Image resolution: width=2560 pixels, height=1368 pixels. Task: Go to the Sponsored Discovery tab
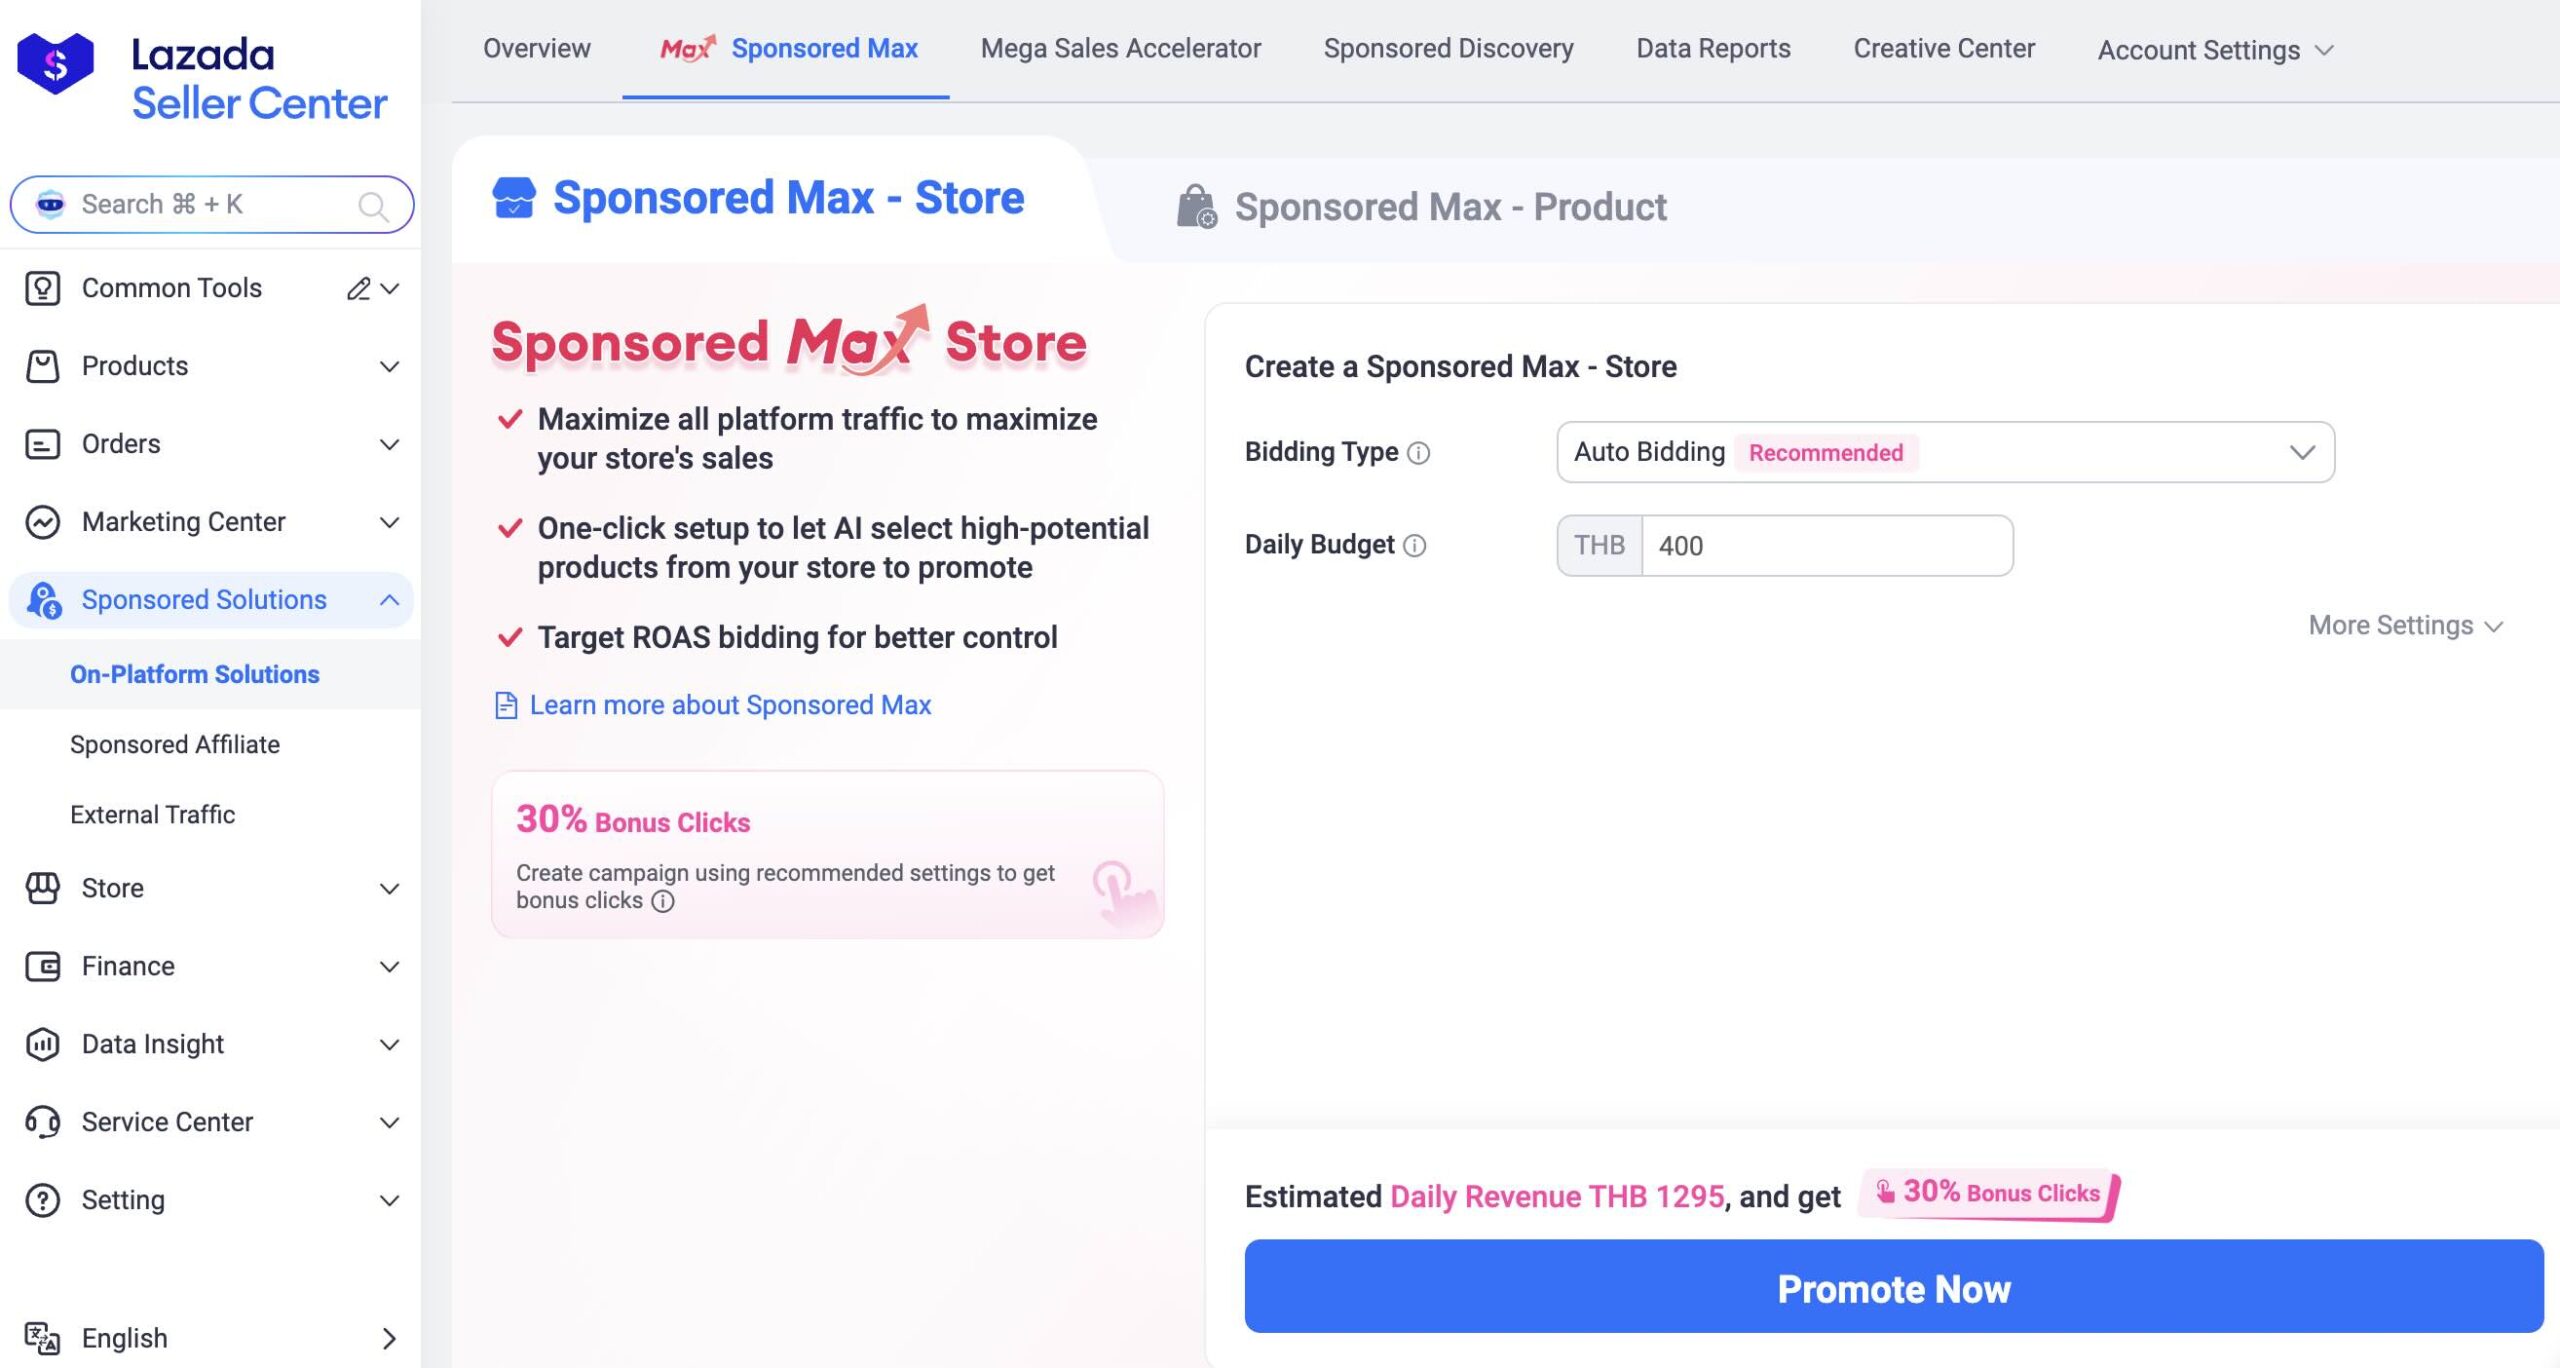click(x=1448, y=48)
